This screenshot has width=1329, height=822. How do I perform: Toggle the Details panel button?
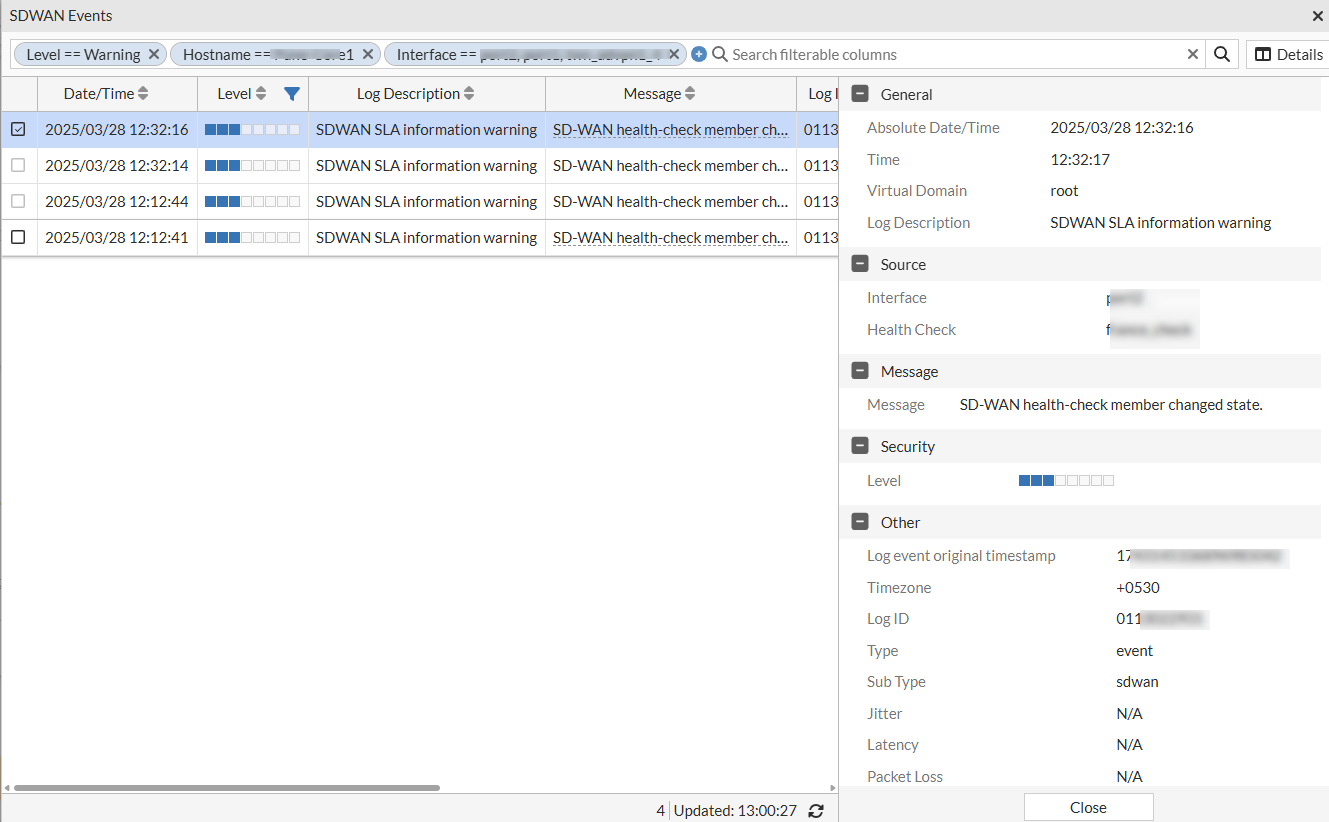tap(1289, 54)
